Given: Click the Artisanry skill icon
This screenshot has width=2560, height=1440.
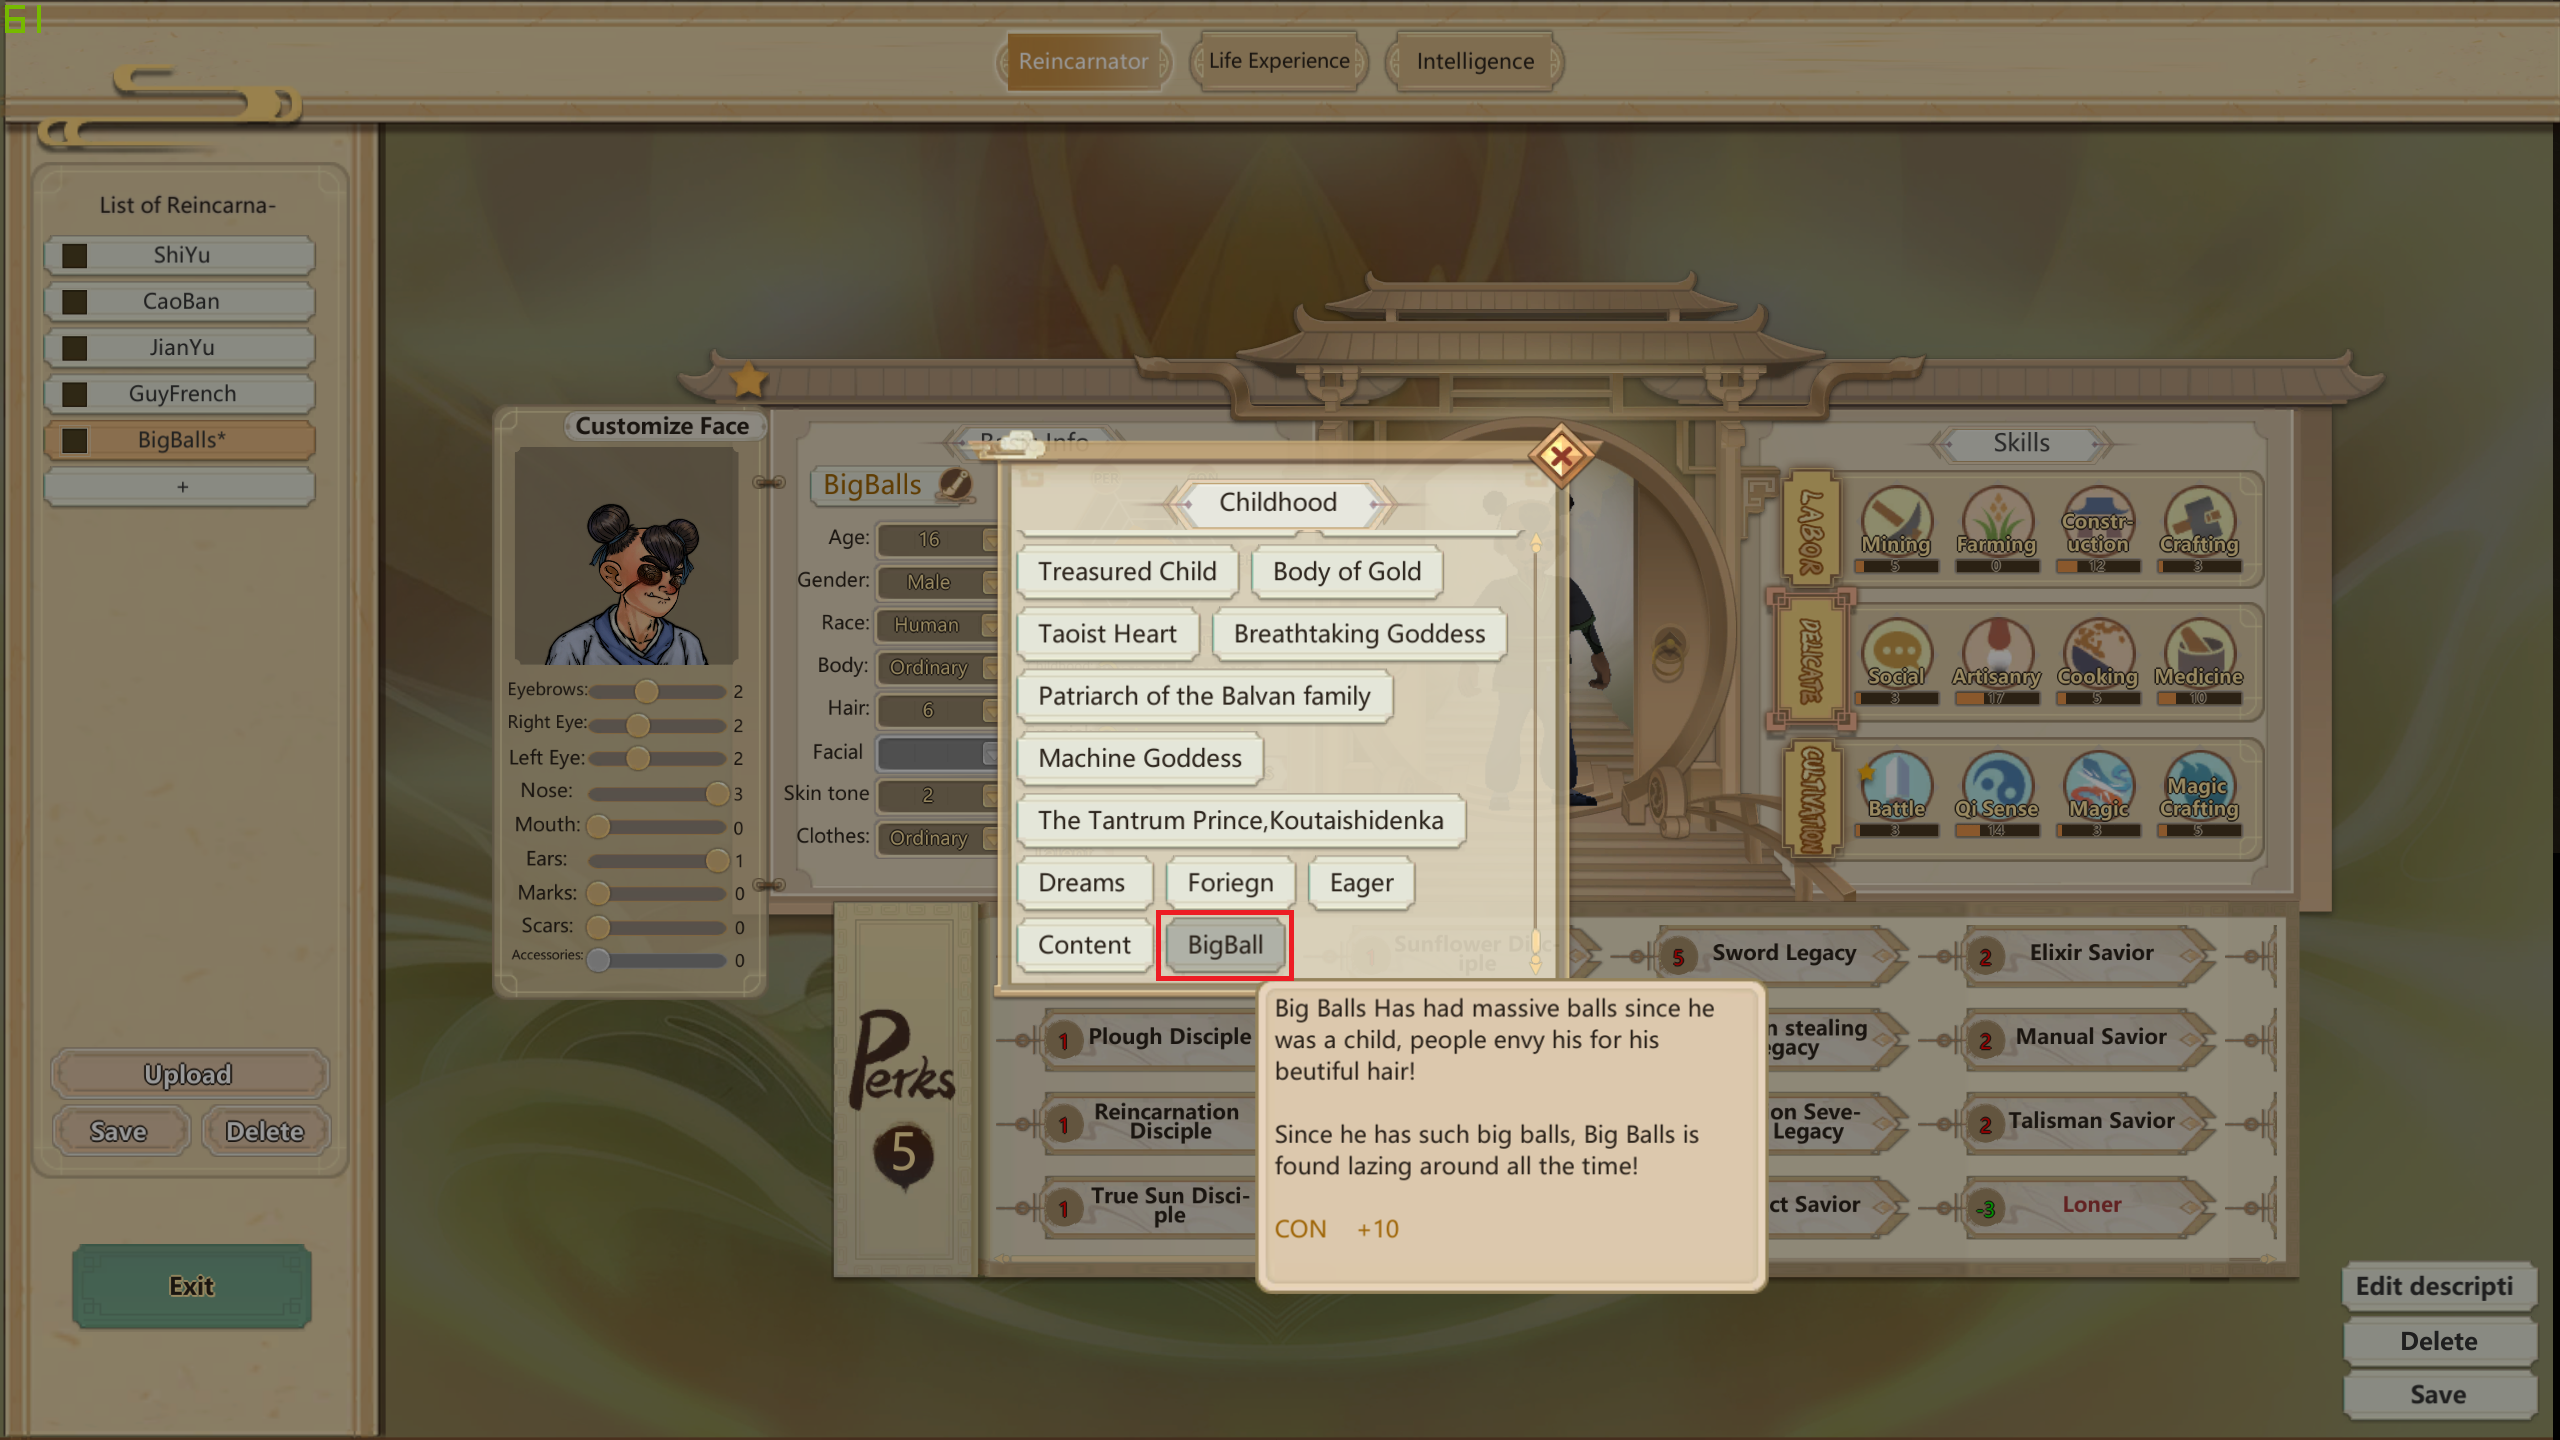Looking at the screenshot, I should pos(1997,654).
